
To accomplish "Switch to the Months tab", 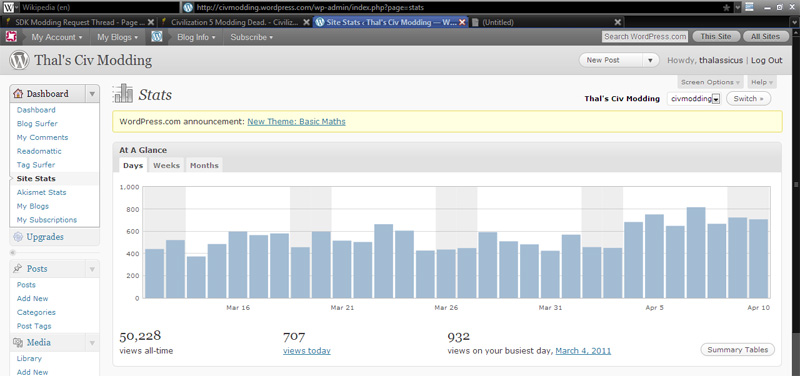I will pos(204,165).
